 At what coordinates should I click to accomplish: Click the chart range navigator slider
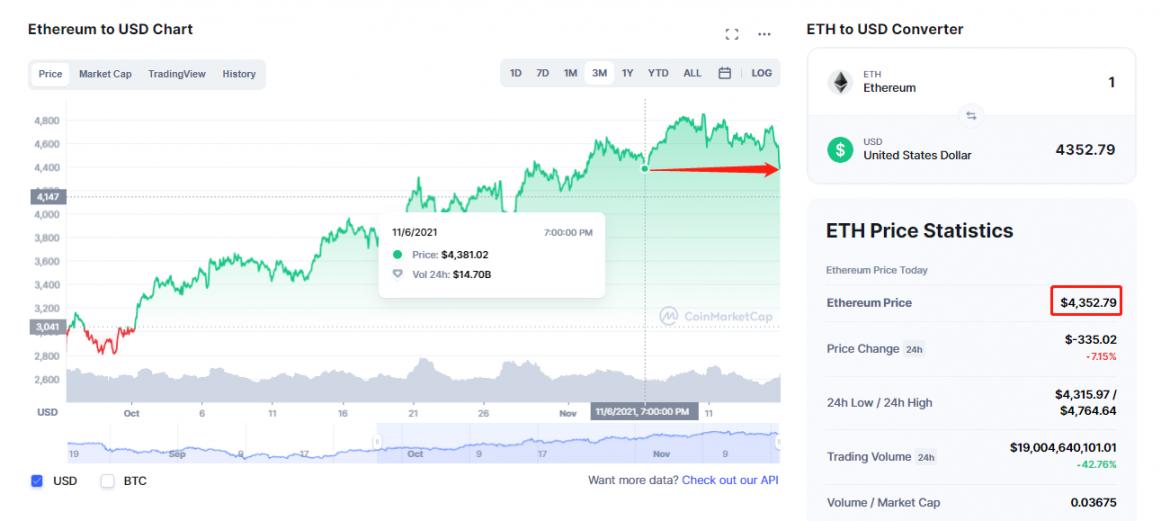(576, 443)
